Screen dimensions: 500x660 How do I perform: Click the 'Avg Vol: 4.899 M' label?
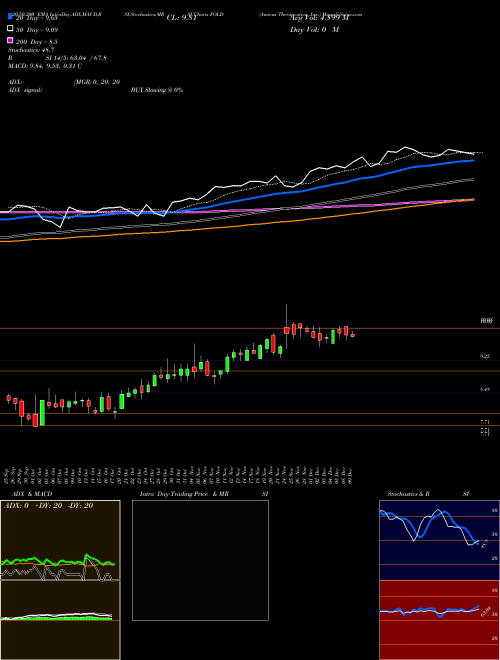pyautogui.click(x=319, y=18)
